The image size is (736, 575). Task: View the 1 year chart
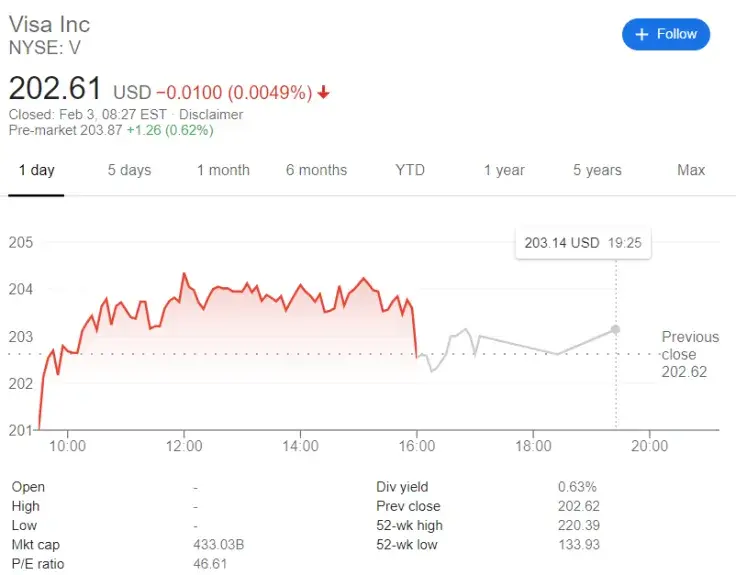504,170
